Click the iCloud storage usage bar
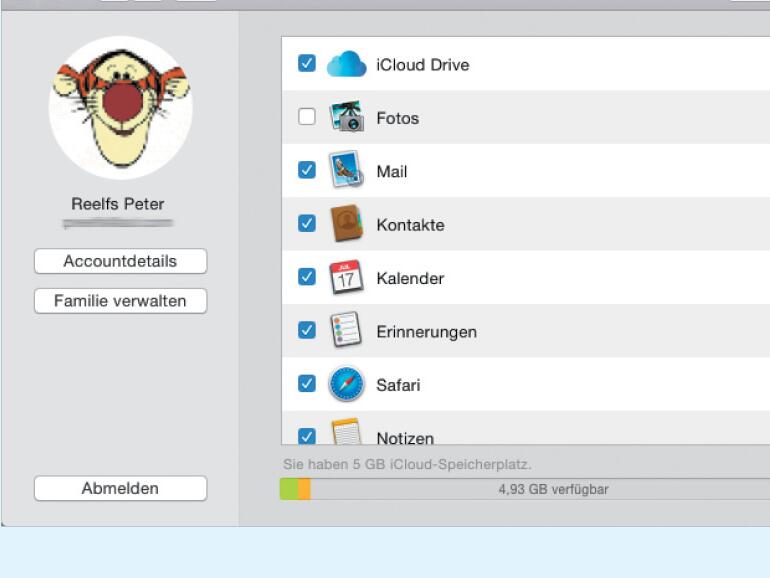The image size is (770, 578). [524, 489]
